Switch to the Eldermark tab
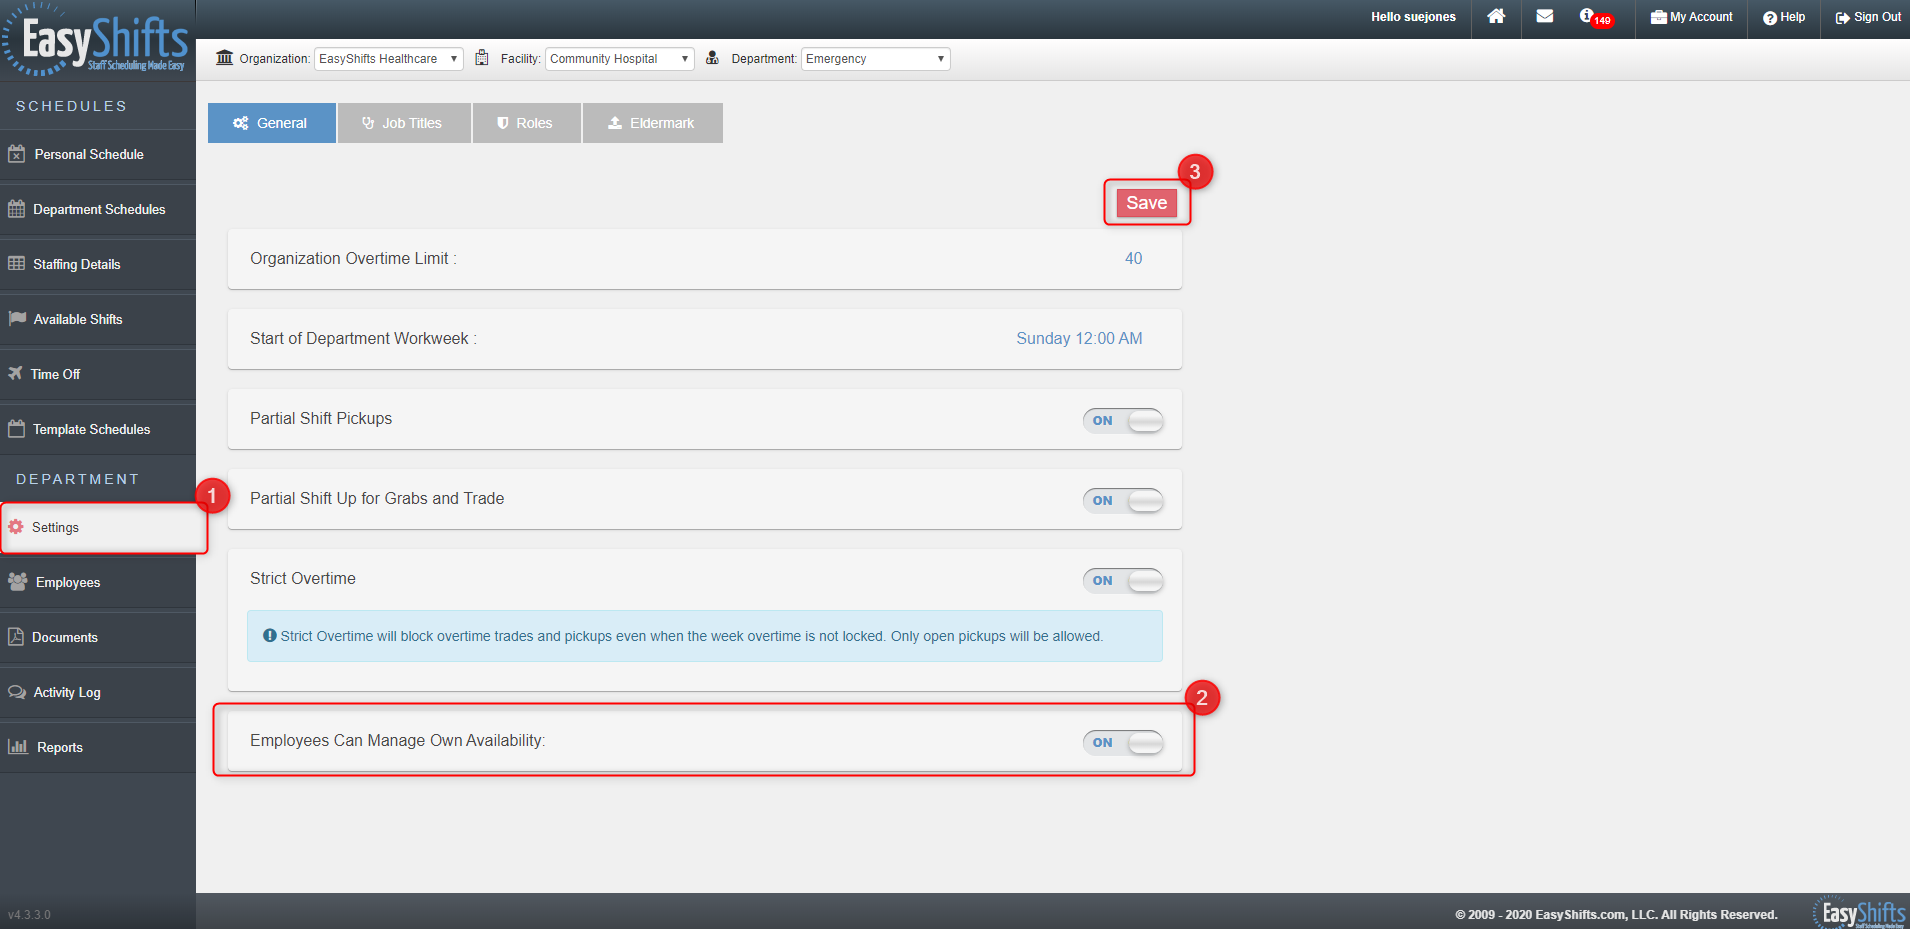Viewport: 1910px width, 929px height. [x=653, y=123]
